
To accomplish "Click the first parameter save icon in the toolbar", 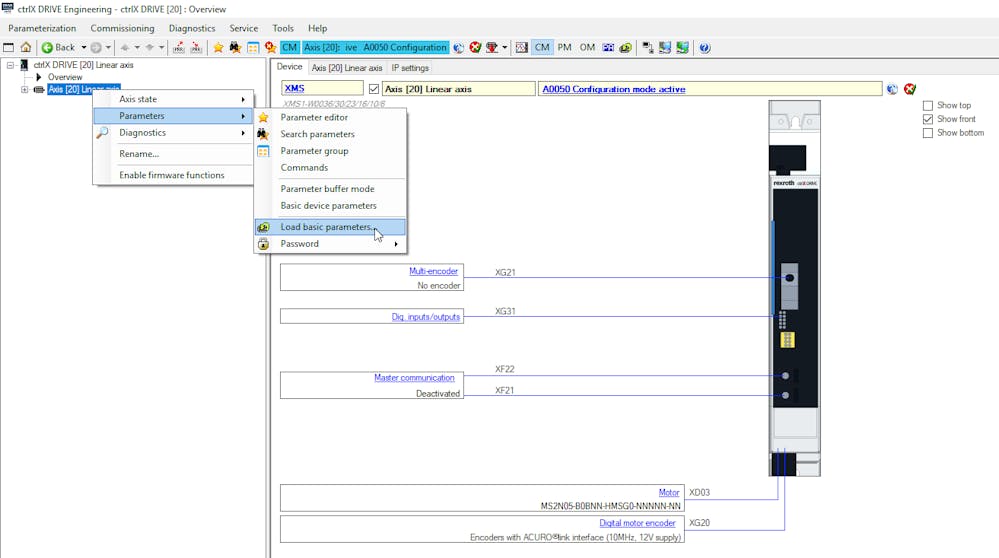I will click(x=178, y=47).
